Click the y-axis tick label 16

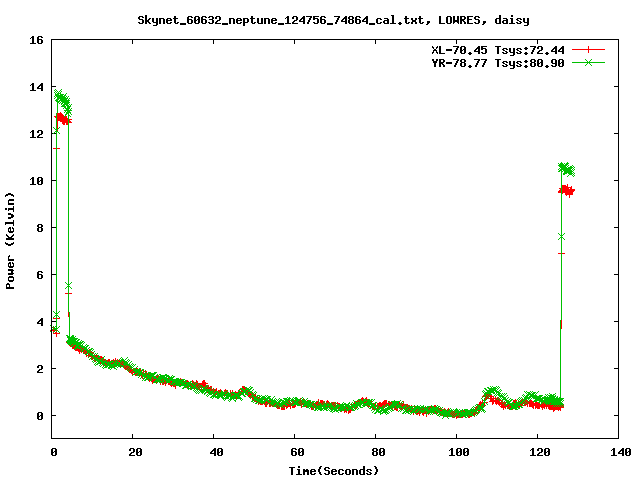[x=36, y=40]
